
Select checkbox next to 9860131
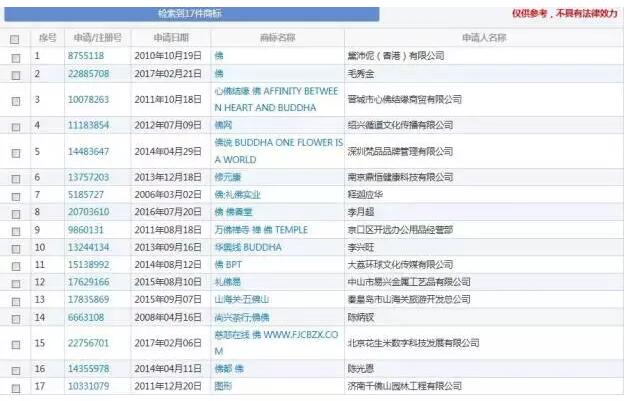[16, 232]
